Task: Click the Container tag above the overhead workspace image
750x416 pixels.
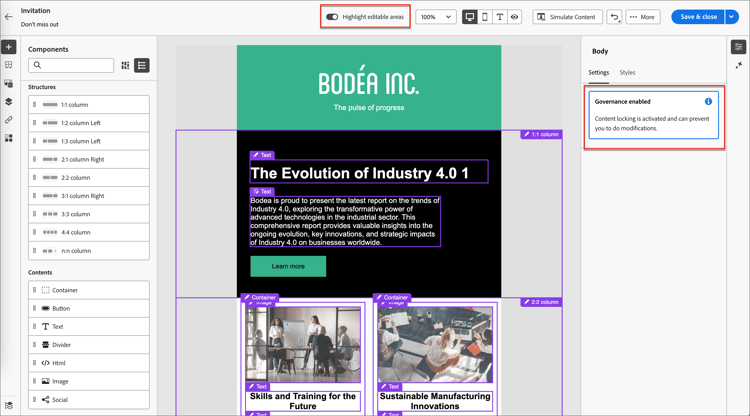Action: pos(392,297)
